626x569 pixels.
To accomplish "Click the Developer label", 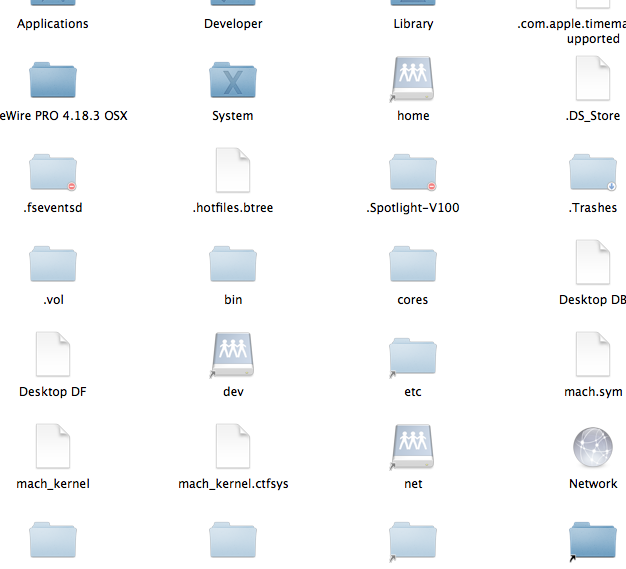I will (233, 24).
